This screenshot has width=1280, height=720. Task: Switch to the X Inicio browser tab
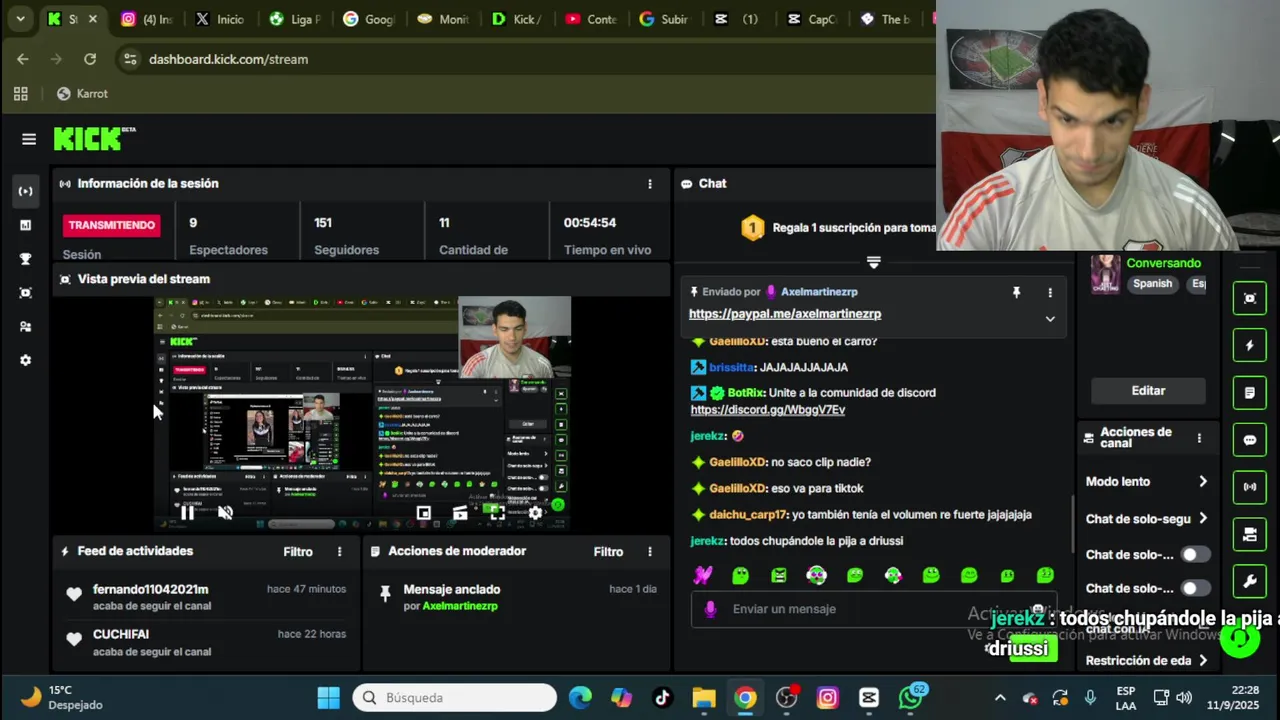(x=220, y=19)
